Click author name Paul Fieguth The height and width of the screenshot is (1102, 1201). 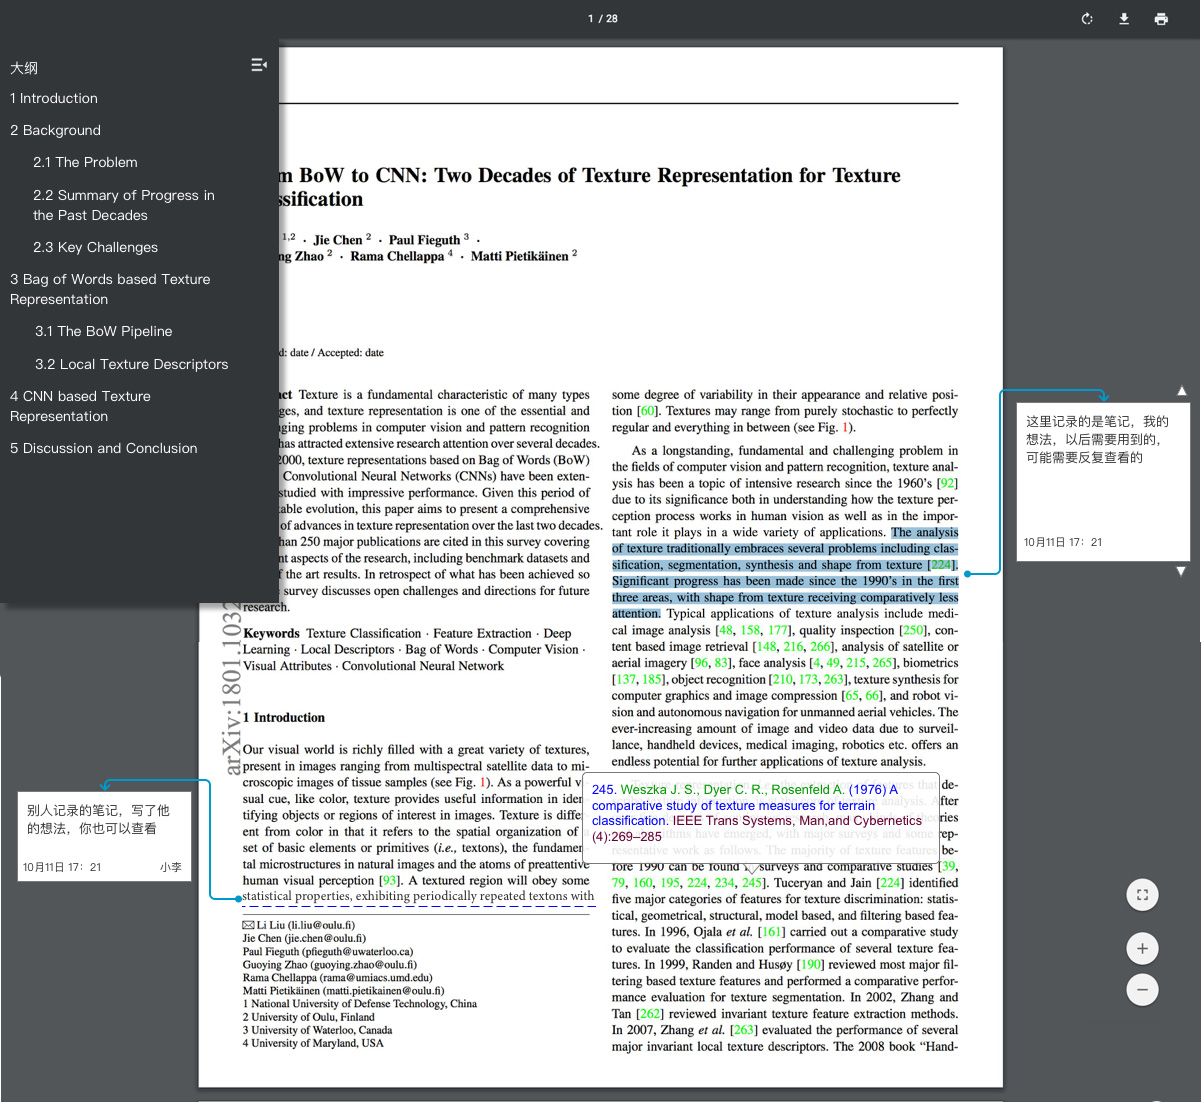pos(425,240)
